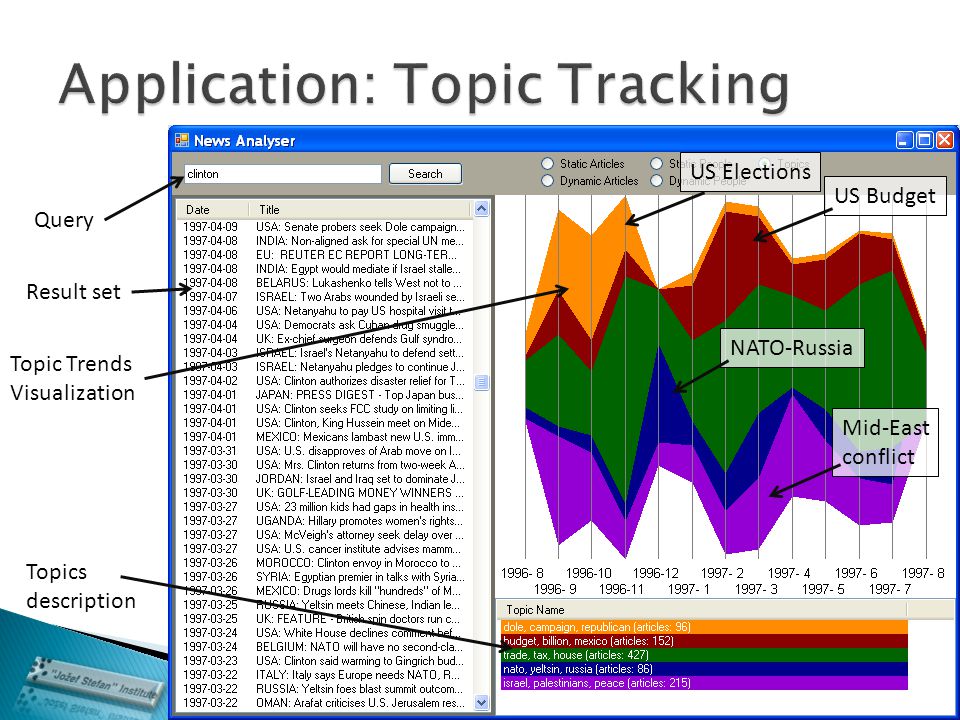Select the orange dole, campaign, republican topic
This screenshot has height=720, width=960.
pos(704,627)
